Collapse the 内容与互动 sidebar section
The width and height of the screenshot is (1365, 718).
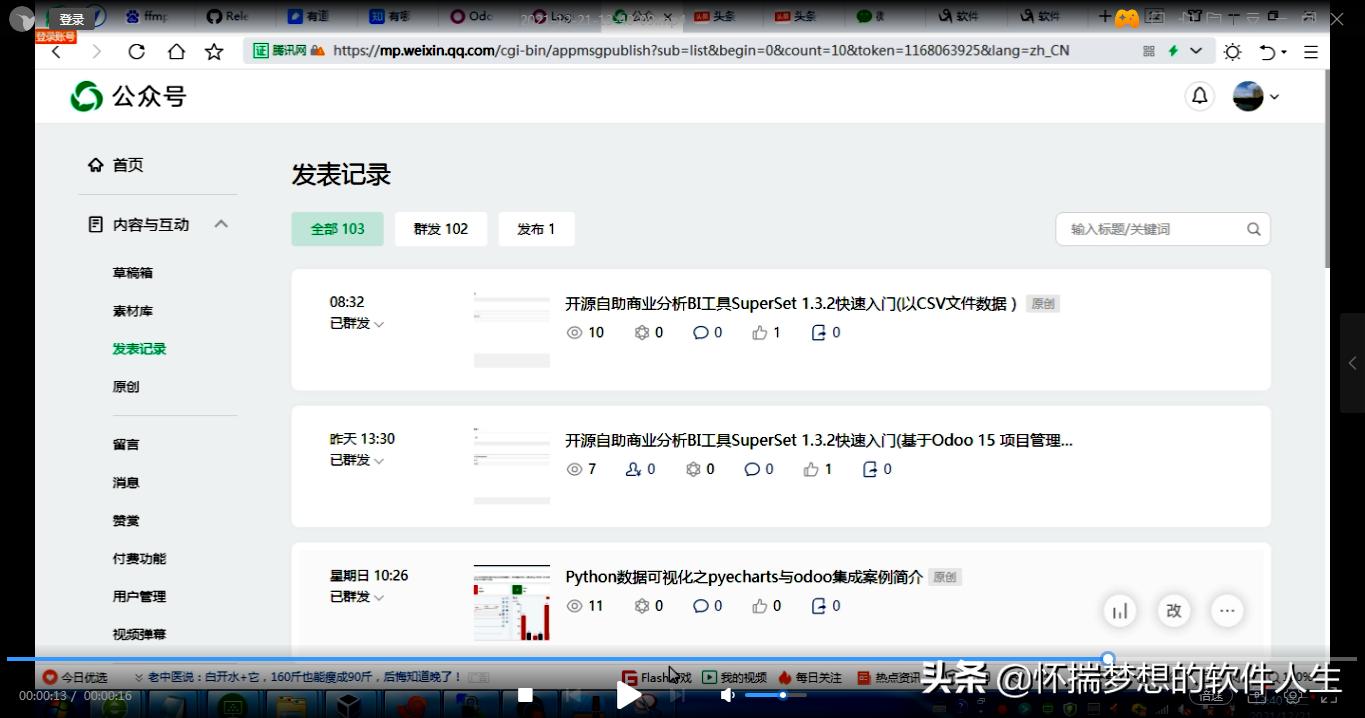tap(221, 224)
